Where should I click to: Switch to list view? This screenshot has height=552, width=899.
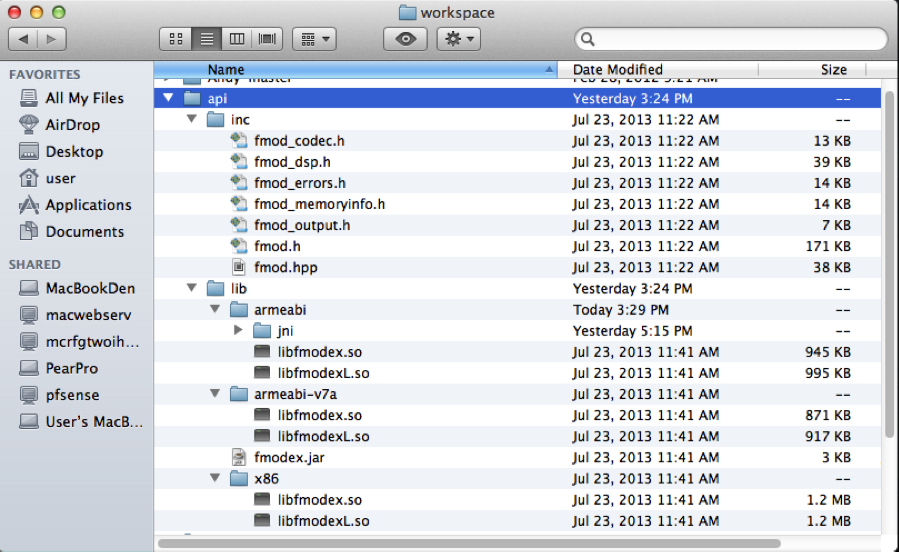pos(206,39)
